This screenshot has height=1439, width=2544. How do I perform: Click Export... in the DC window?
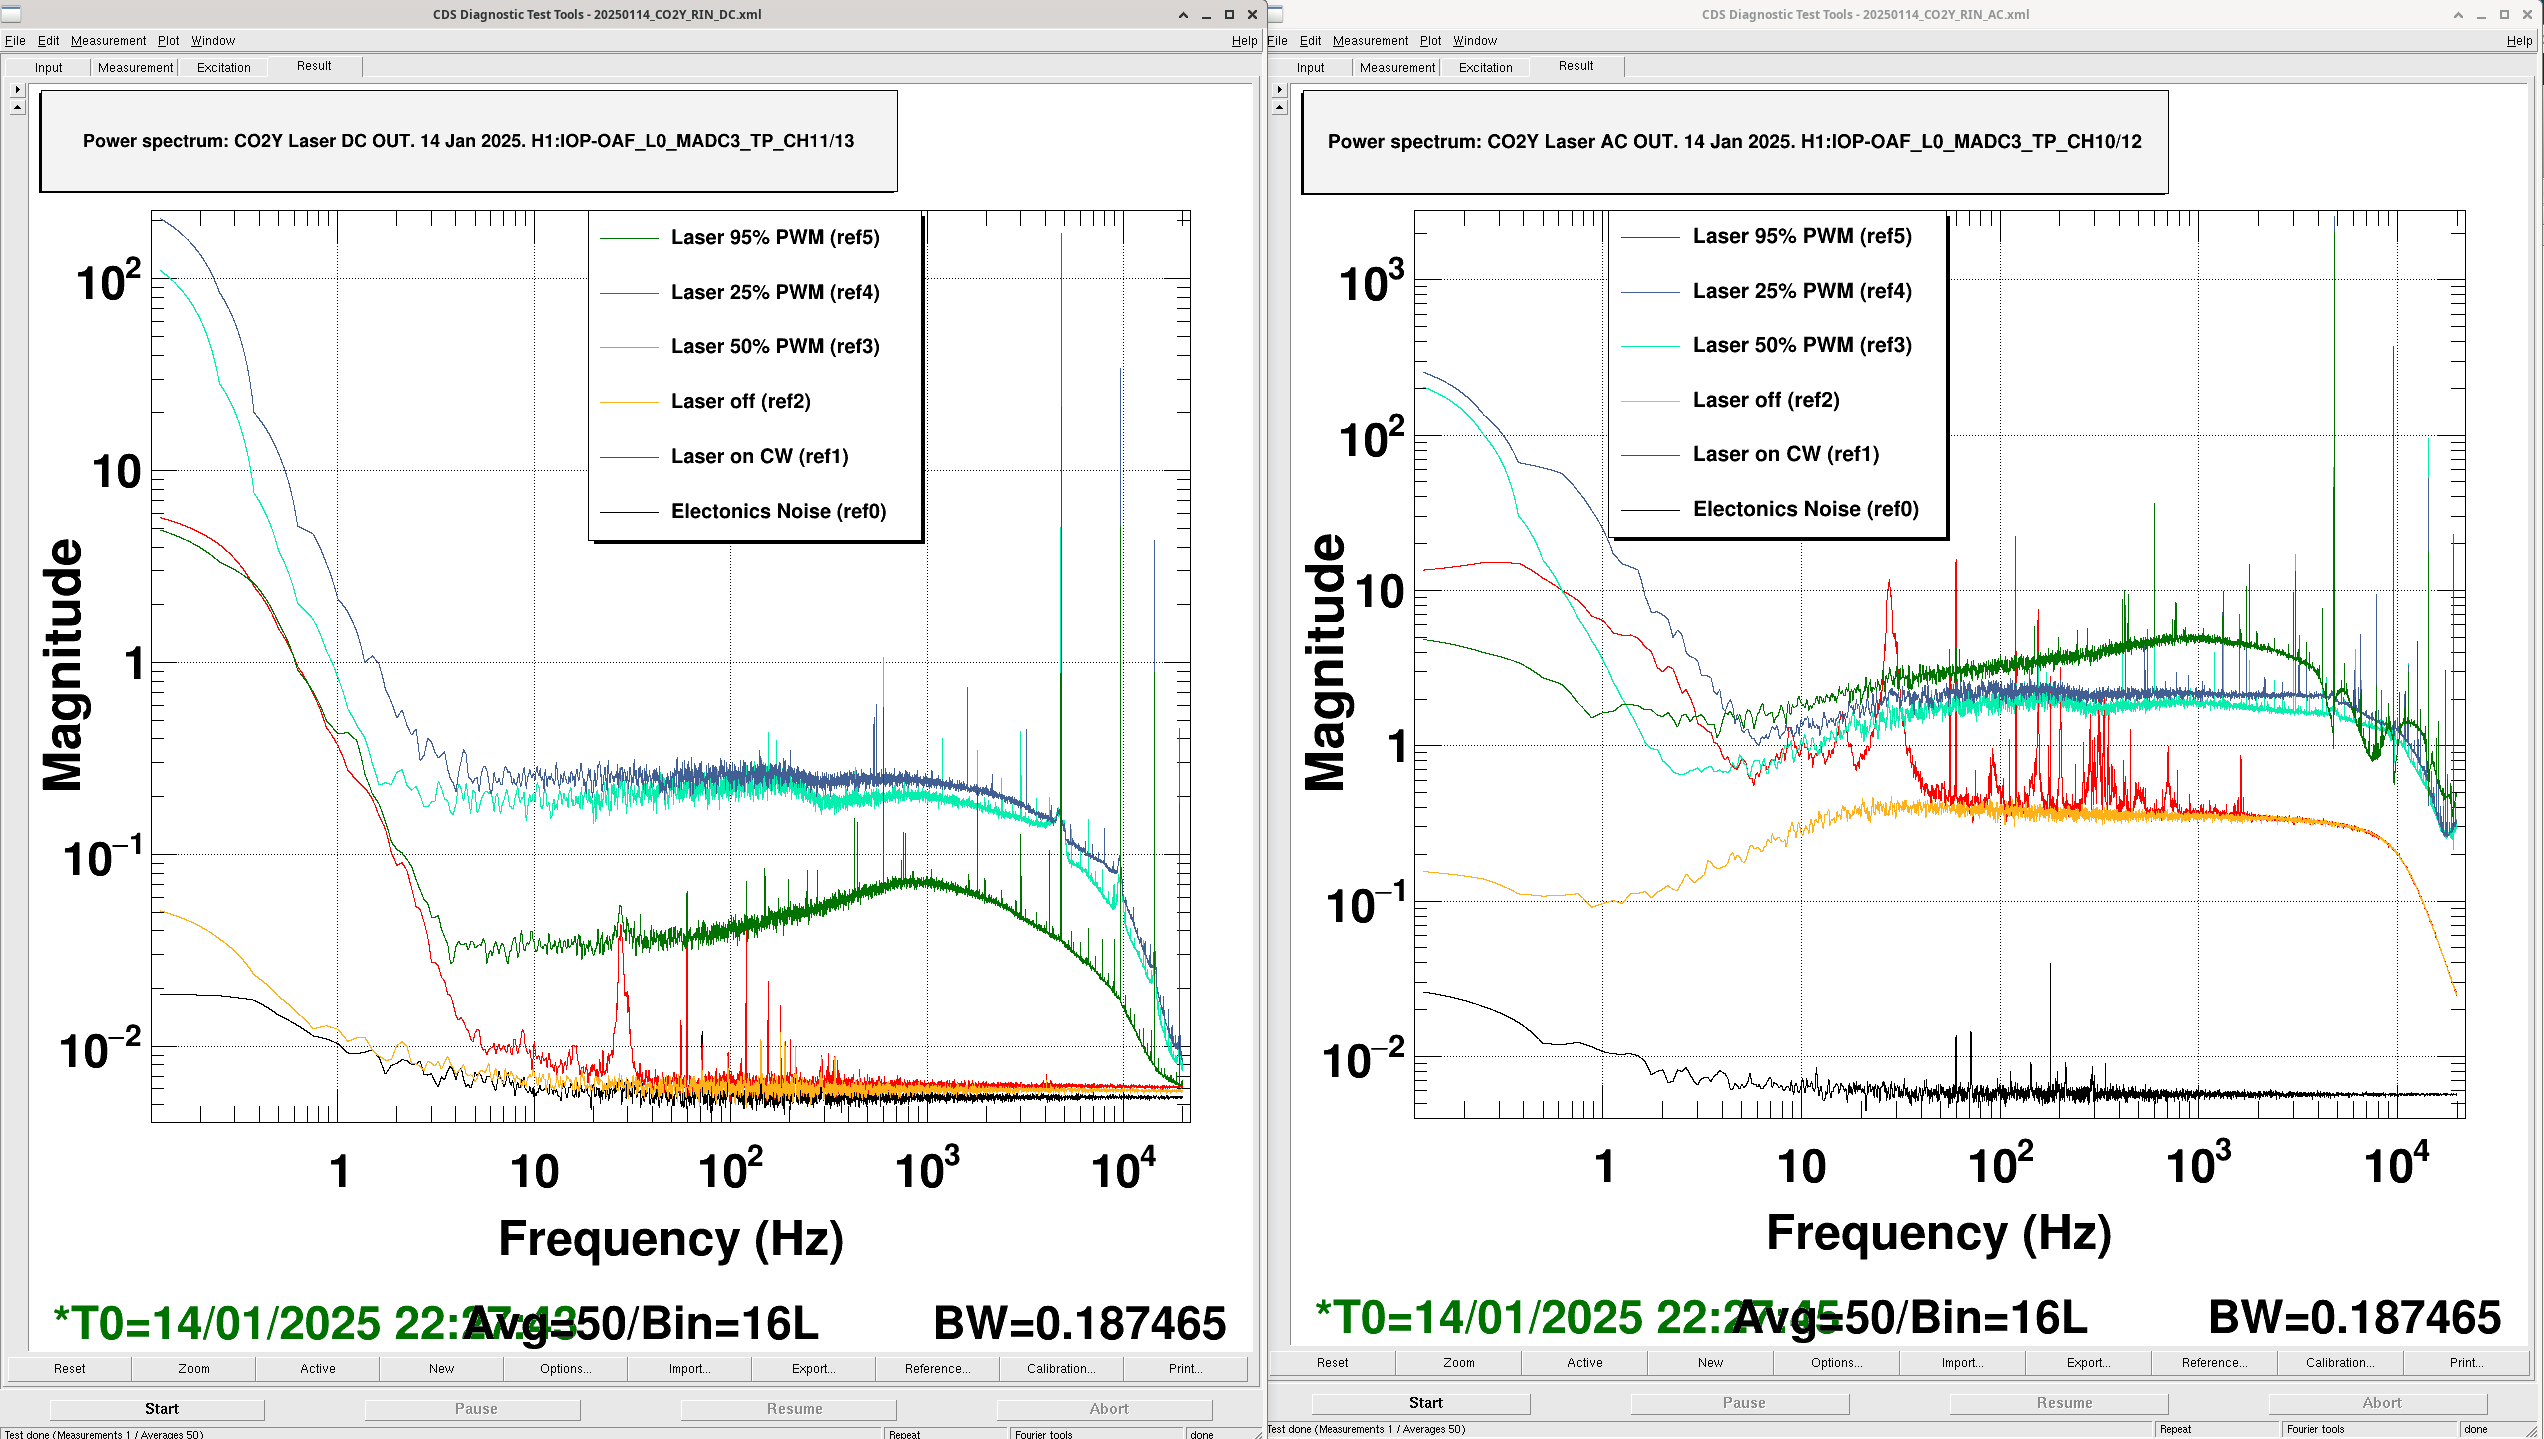814,1369
